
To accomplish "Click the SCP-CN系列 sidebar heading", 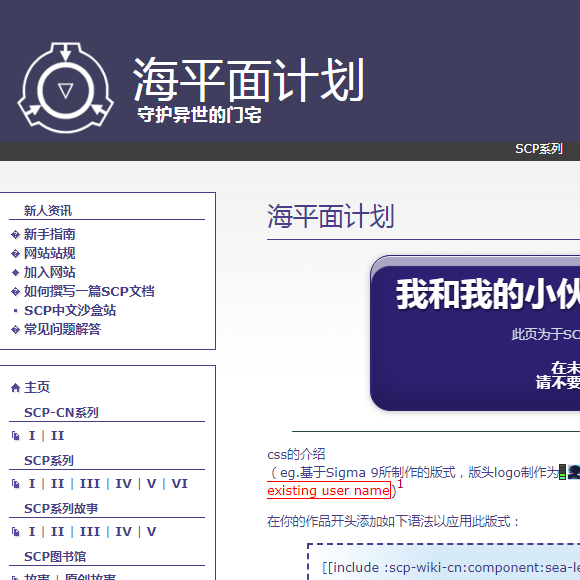I will point(61,412).
